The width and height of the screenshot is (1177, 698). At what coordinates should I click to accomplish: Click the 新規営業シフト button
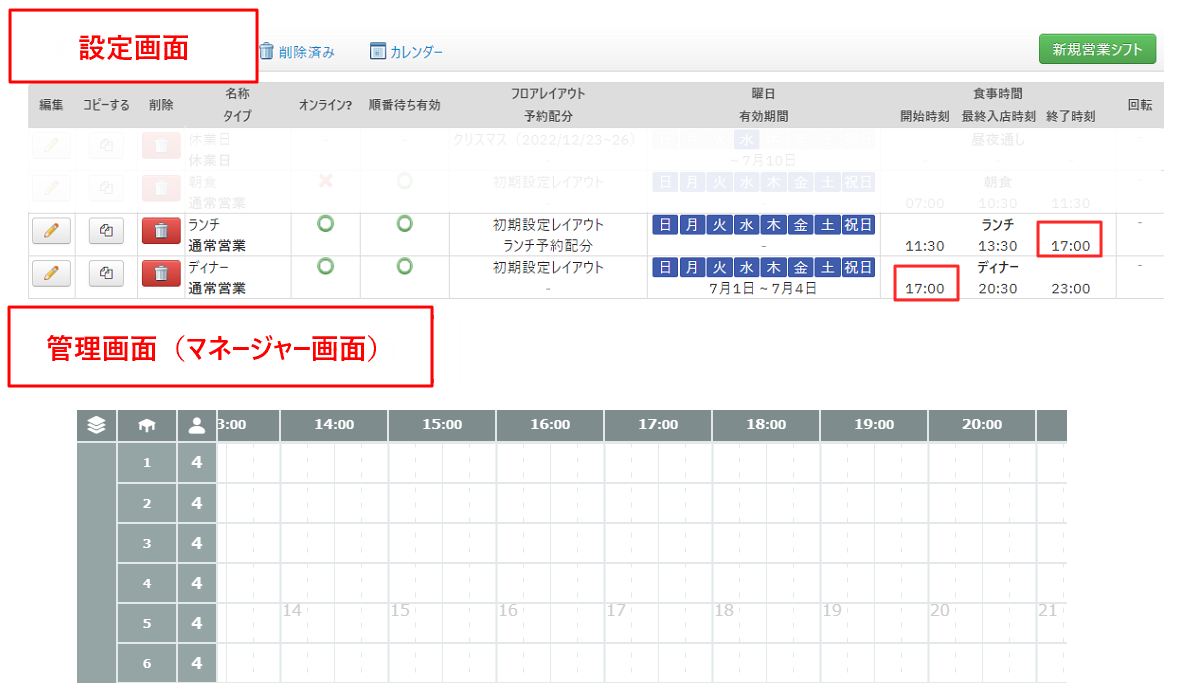[1097, 50]
